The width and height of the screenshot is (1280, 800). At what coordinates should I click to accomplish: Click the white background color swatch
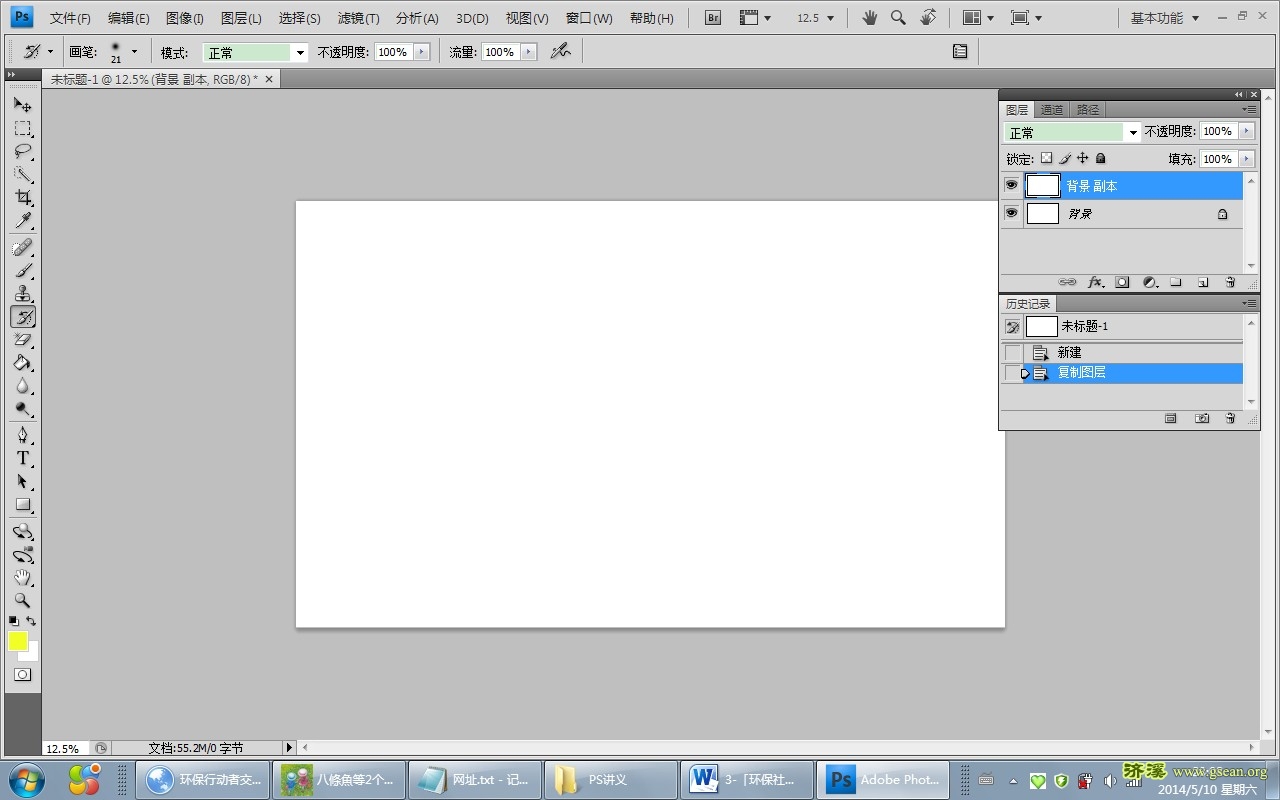click(32, 654)
